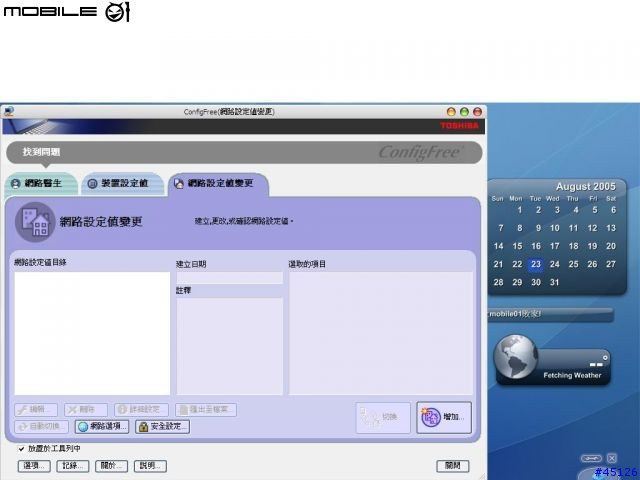Click the August 2005 calendar header

(x=585, y=187)
